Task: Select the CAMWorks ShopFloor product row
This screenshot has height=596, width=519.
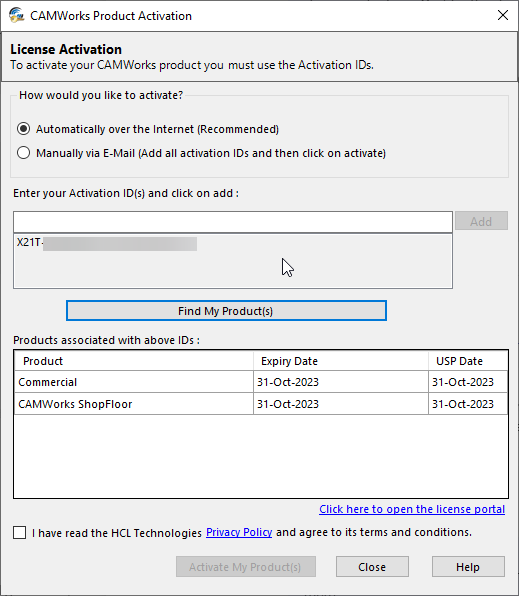Action: (x=261, y=404)
